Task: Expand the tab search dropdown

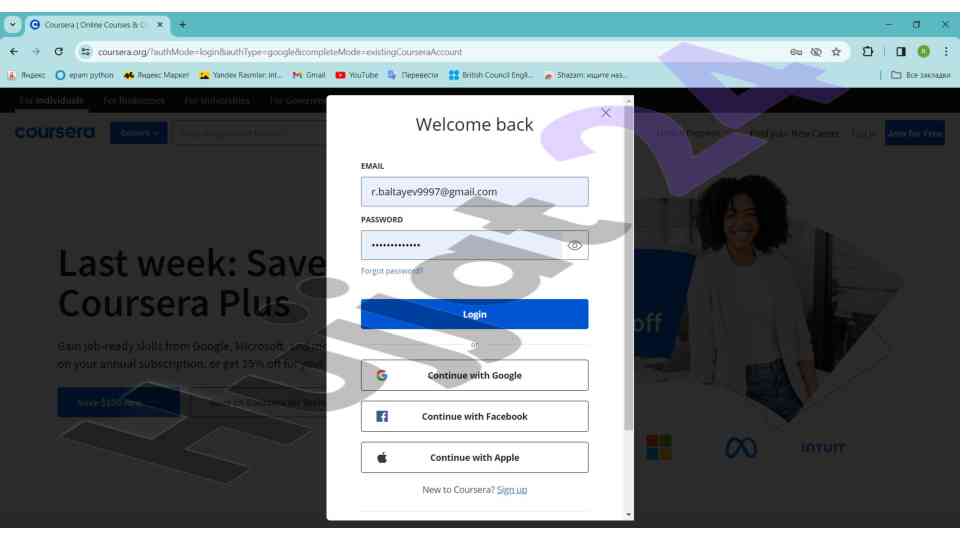Action: coord(13,24)
